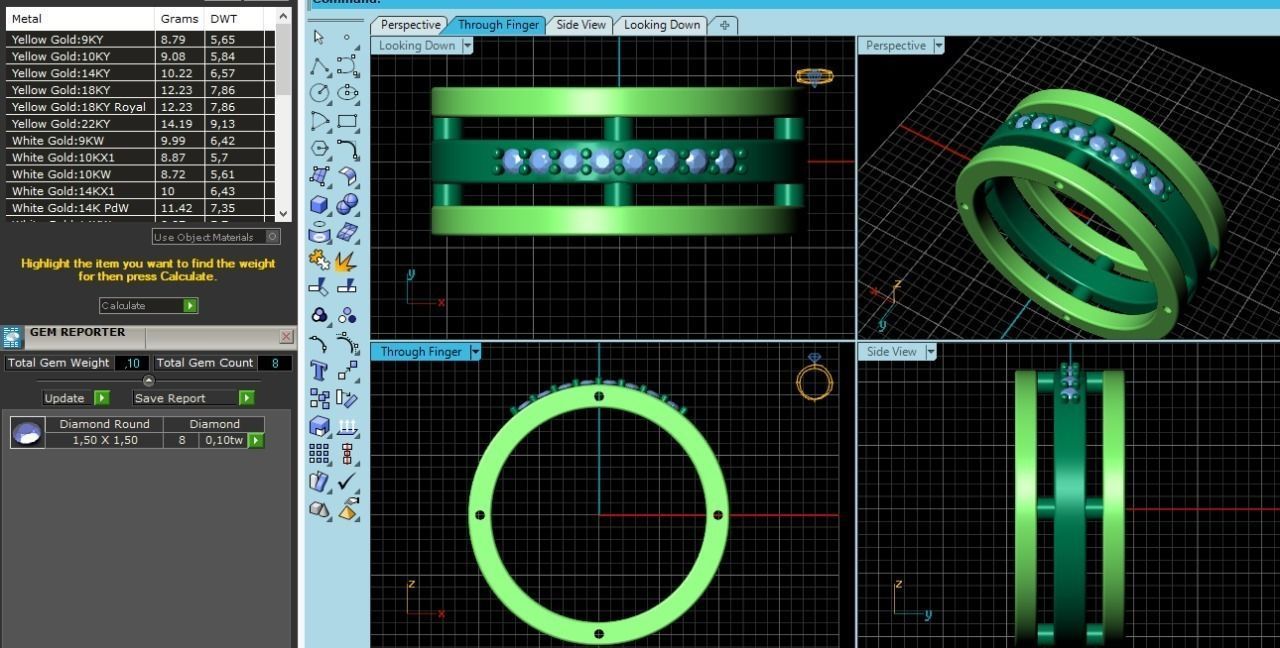The height and width of the screenshot is (648, 1280).
Task: Switch to the Through Finger tab
Action: tap(498, 25)
